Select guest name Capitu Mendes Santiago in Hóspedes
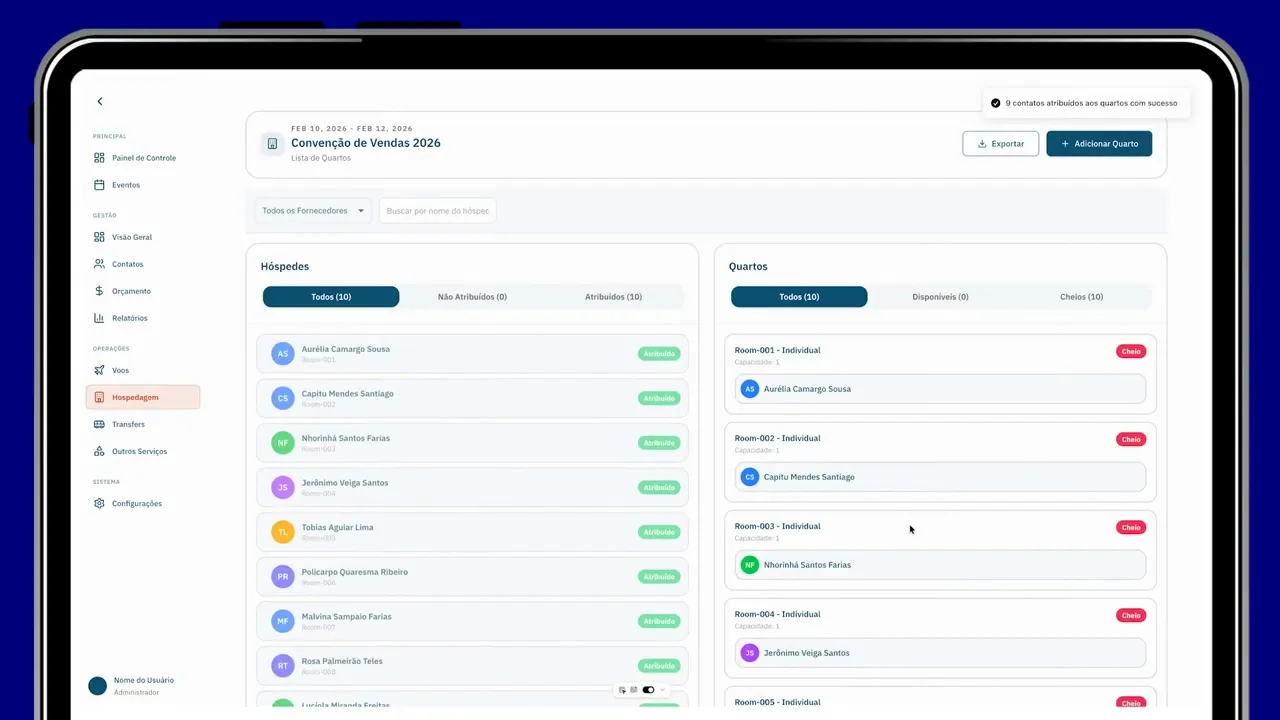The height and width of the screenshot is (720, 1280). tap(348, 394)
